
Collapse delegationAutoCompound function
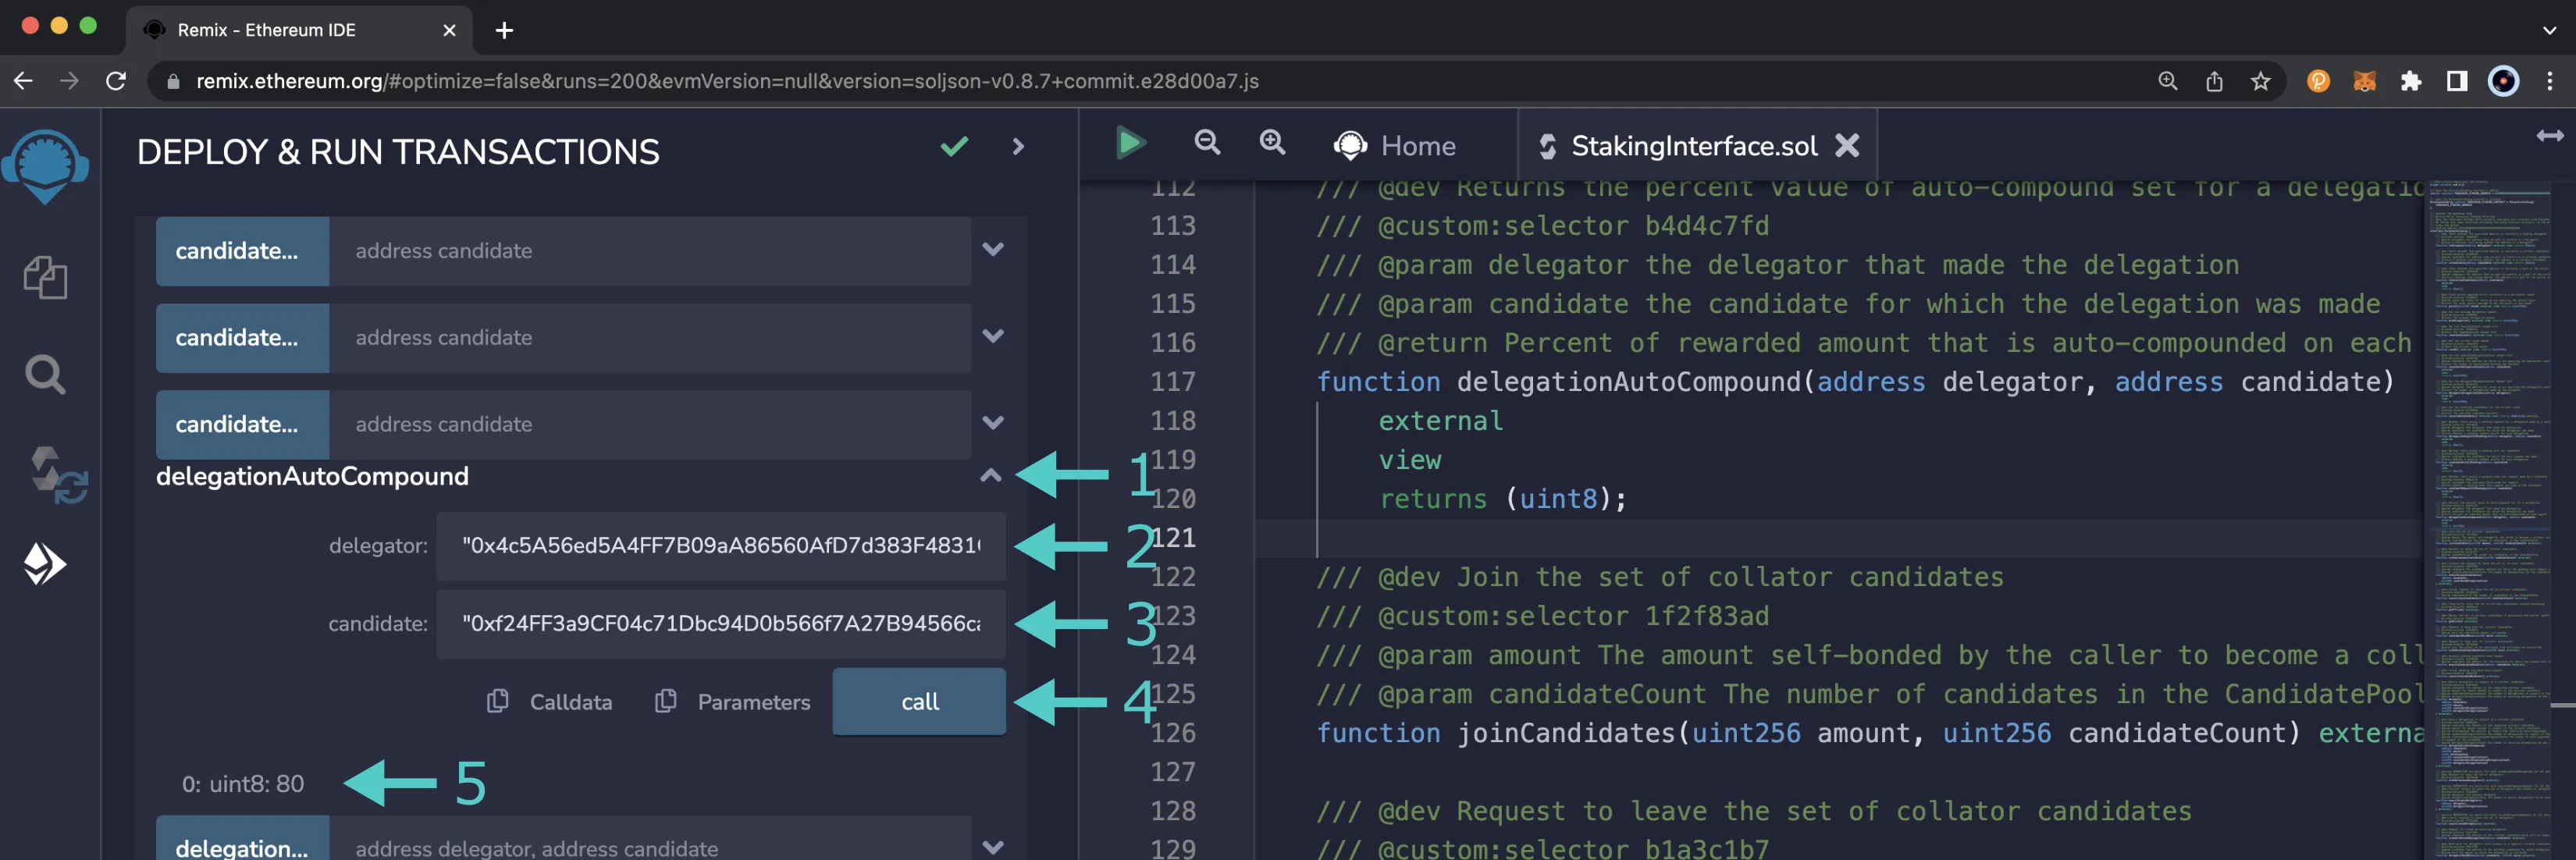tap(990, 476)
